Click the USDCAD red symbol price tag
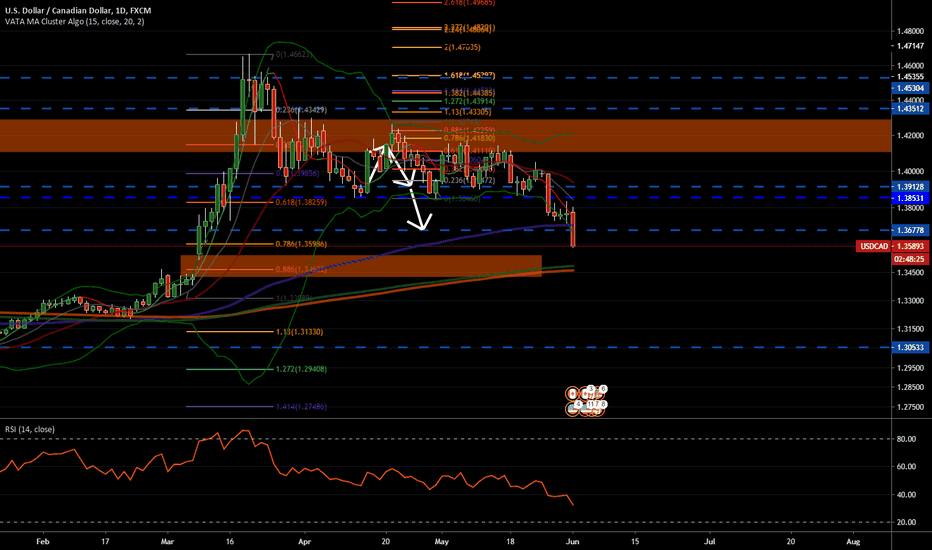 click(874, 246)
